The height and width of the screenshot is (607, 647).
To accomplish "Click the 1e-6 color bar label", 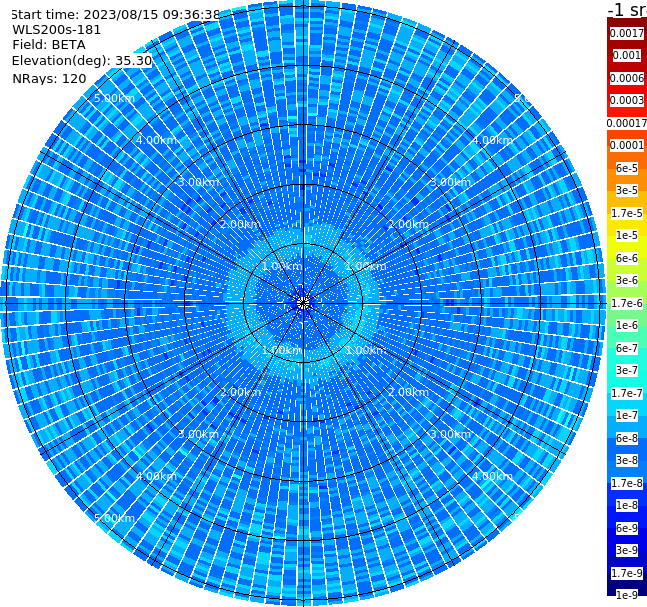I will pyautogui.click(x=627, y=326).
